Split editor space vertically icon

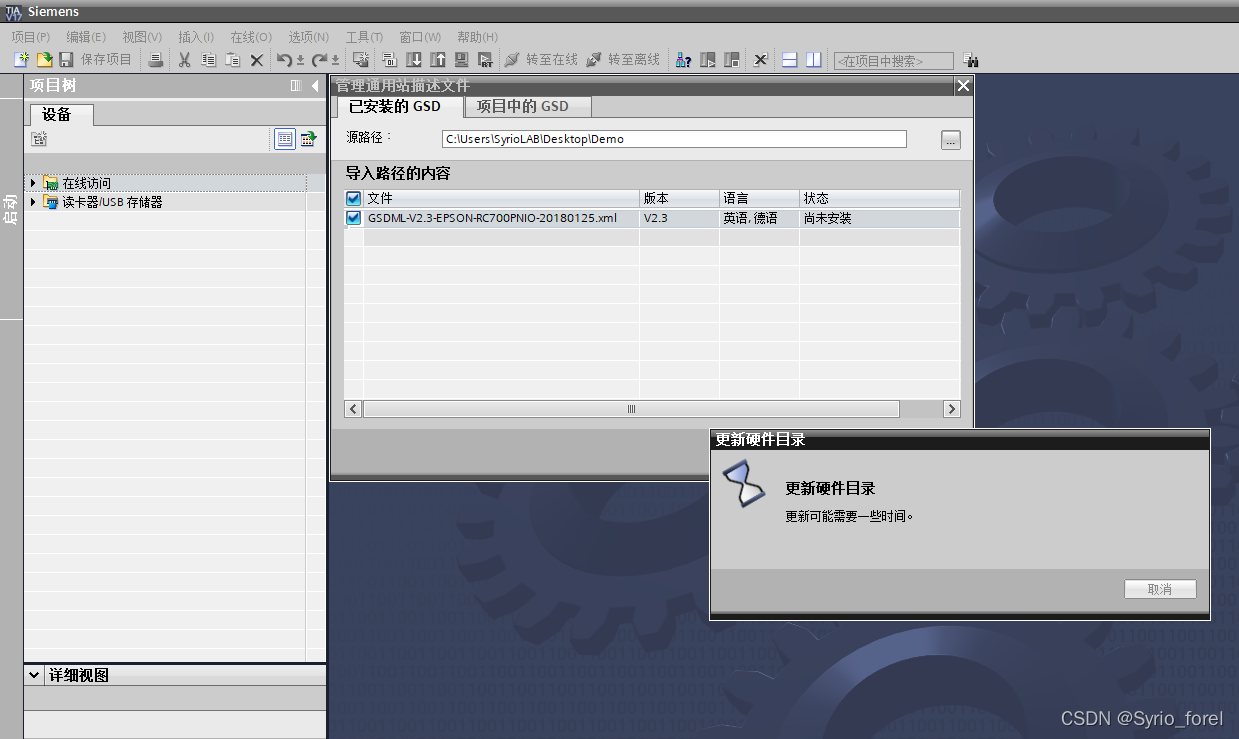814,60
